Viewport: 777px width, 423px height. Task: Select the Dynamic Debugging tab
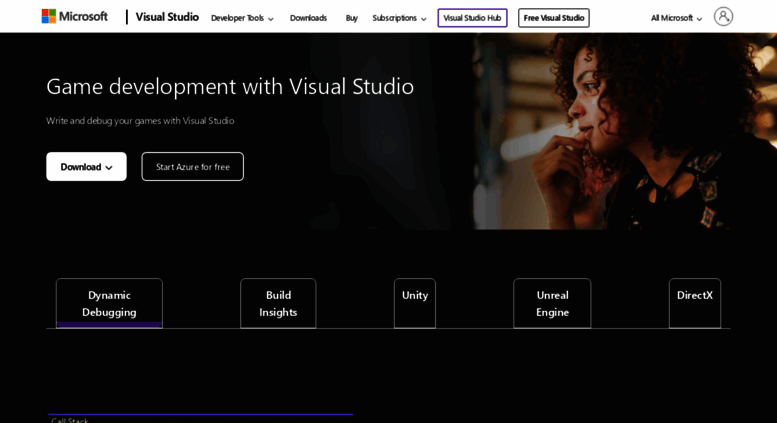coord(109,303)
